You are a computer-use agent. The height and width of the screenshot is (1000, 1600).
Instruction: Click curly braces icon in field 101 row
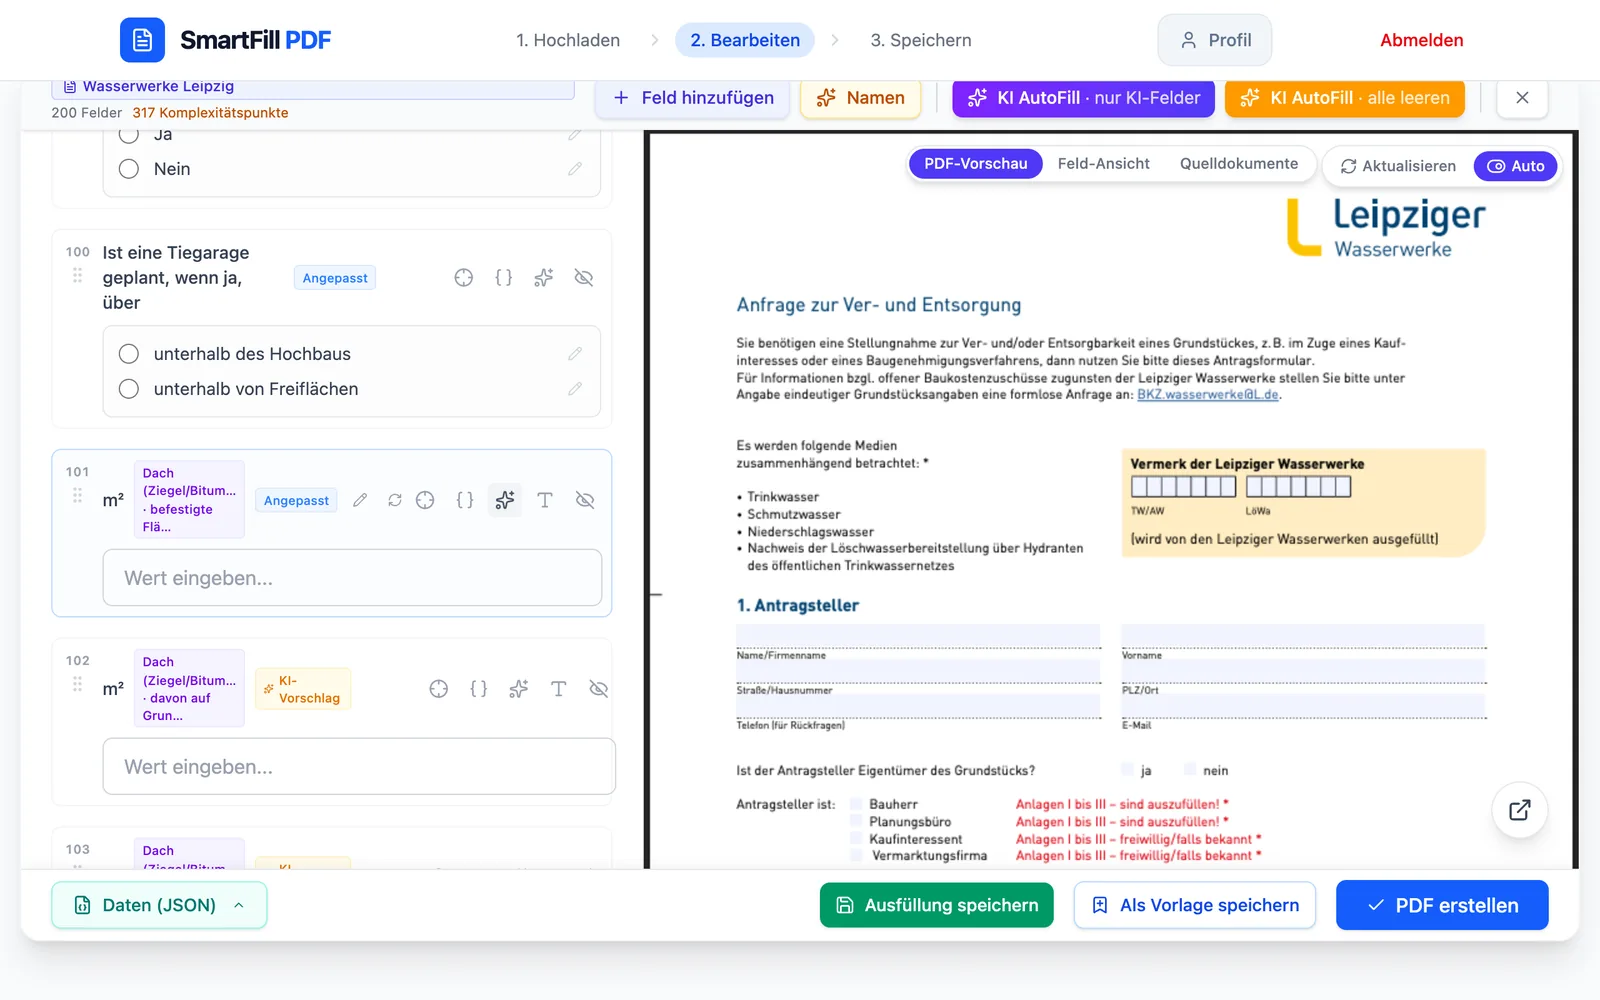click(x=465, y=500)
